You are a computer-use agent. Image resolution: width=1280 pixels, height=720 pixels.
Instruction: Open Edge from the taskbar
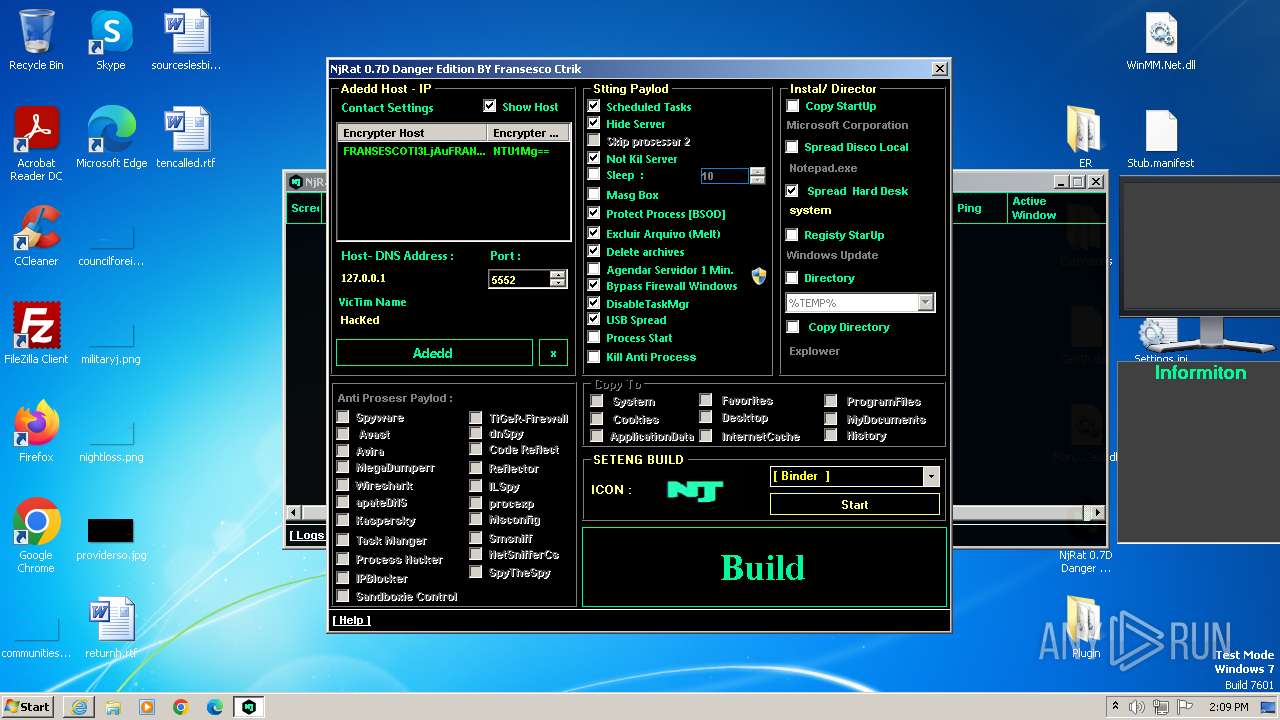pyautogui.click(x=215, y=707)
